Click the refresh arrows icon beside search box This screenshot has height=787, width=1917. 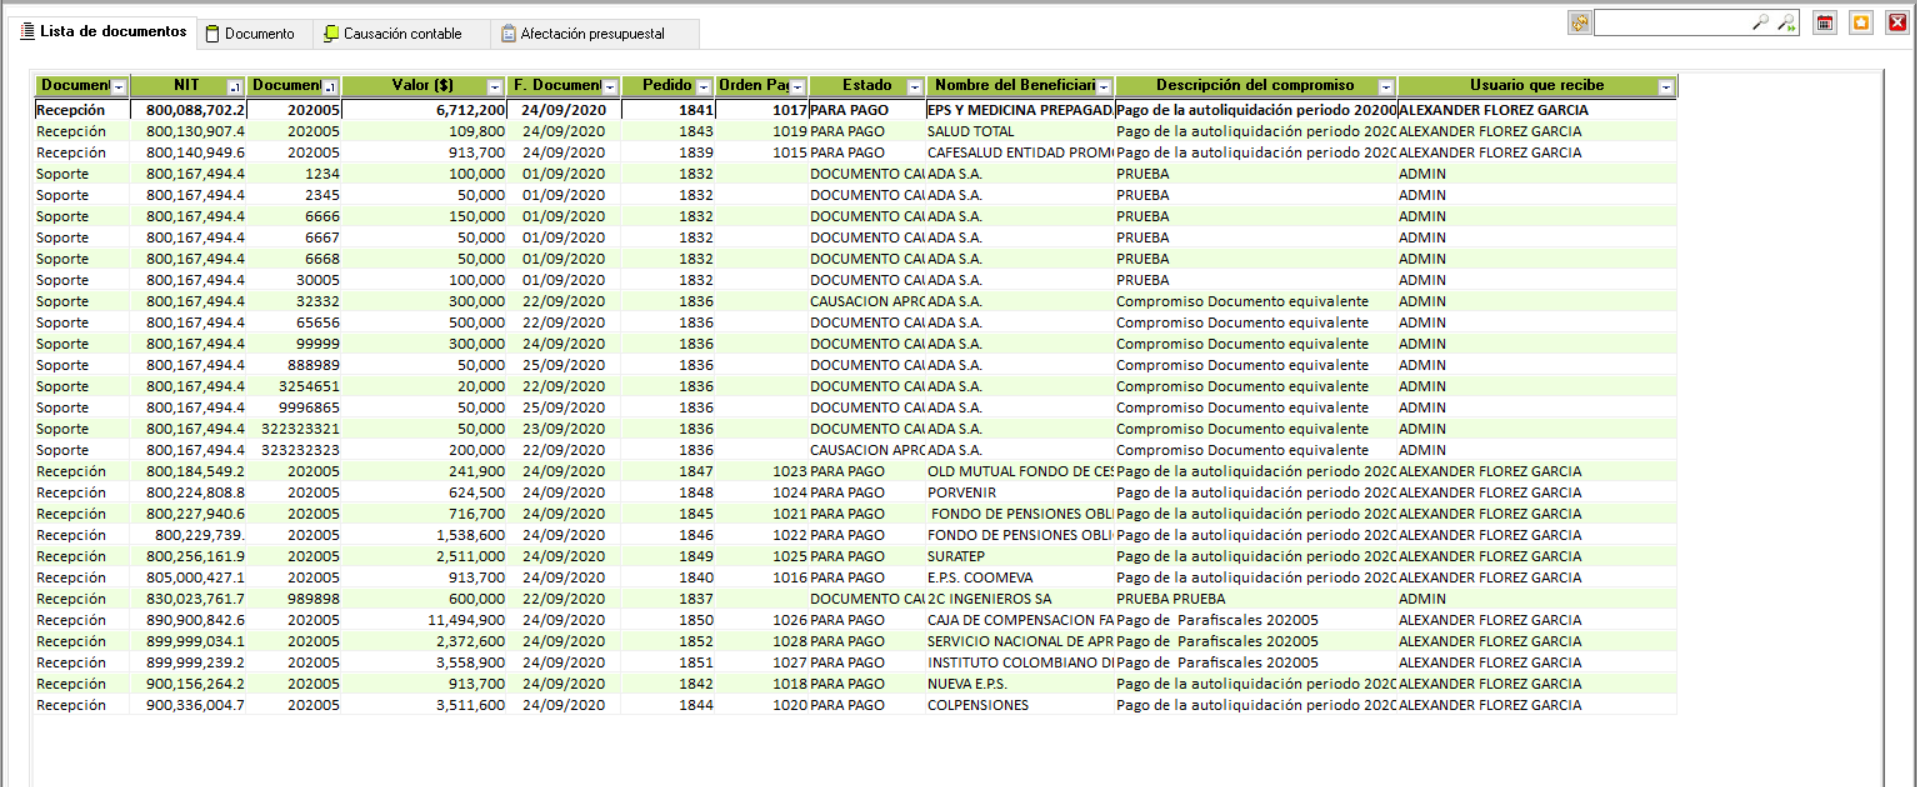click(1579, 23)
